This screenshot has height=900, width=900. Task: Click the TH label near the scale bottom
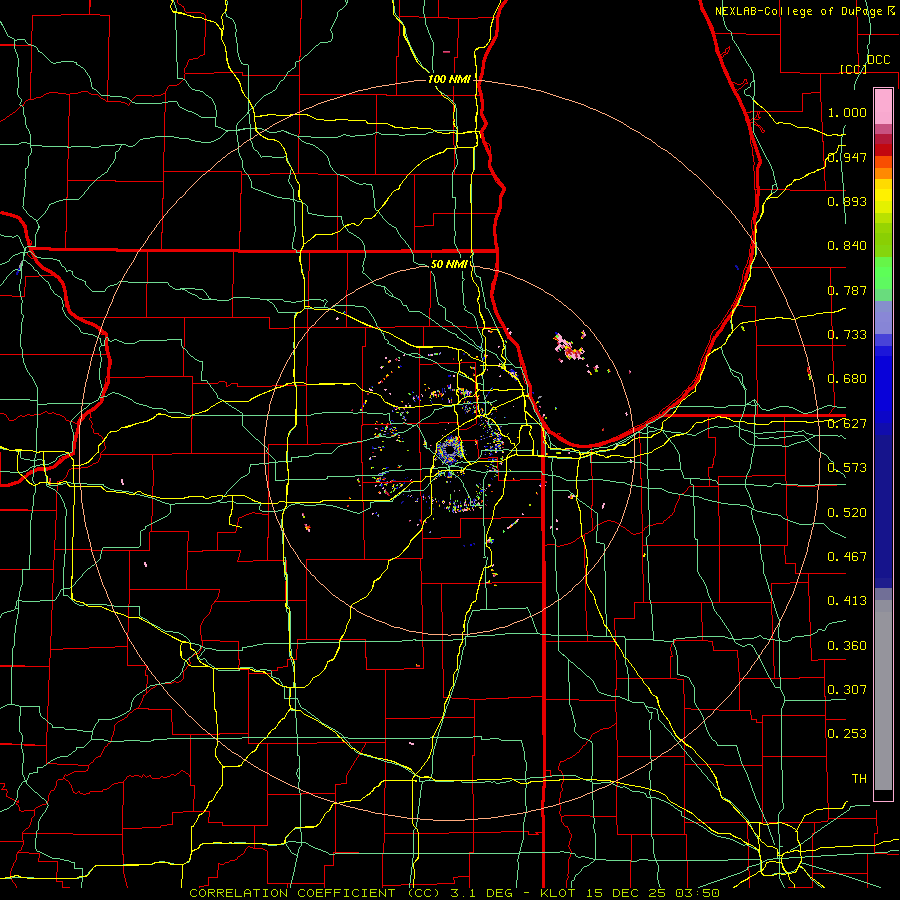point(859,779)
